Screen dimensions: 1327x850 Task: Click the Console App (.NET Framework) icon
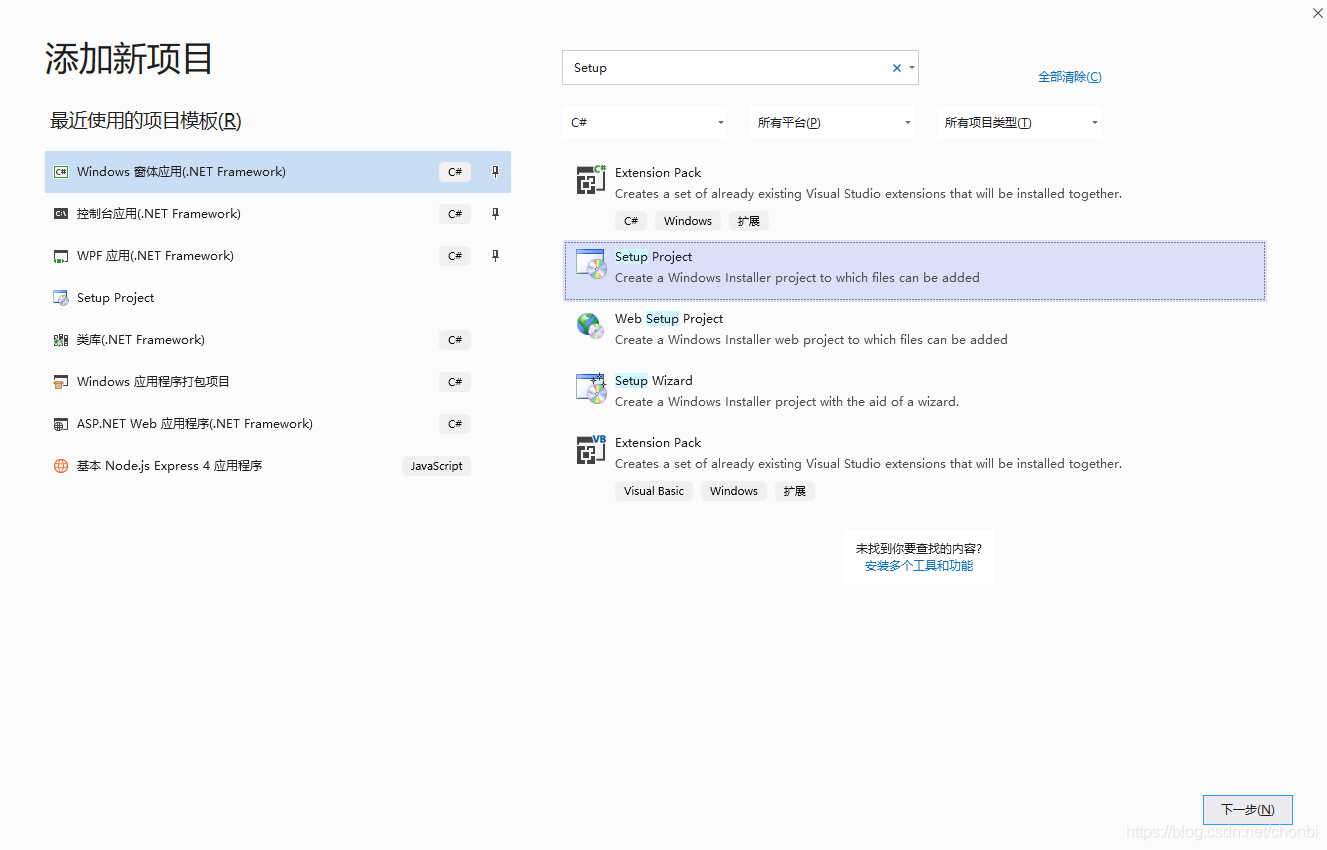click(x=61, y=214)
